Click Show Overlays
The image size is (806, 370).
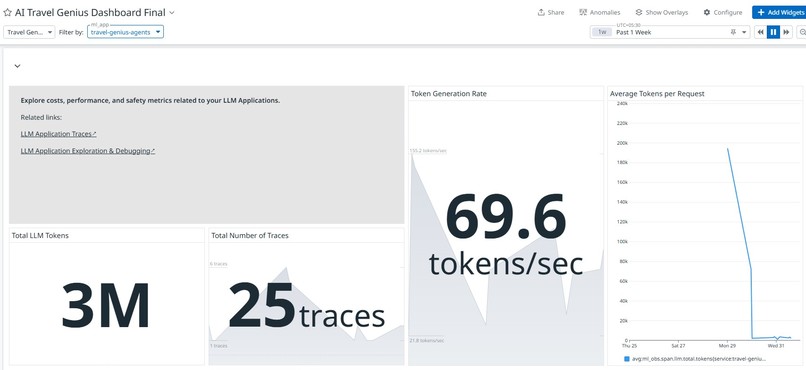tap(662, 12)
